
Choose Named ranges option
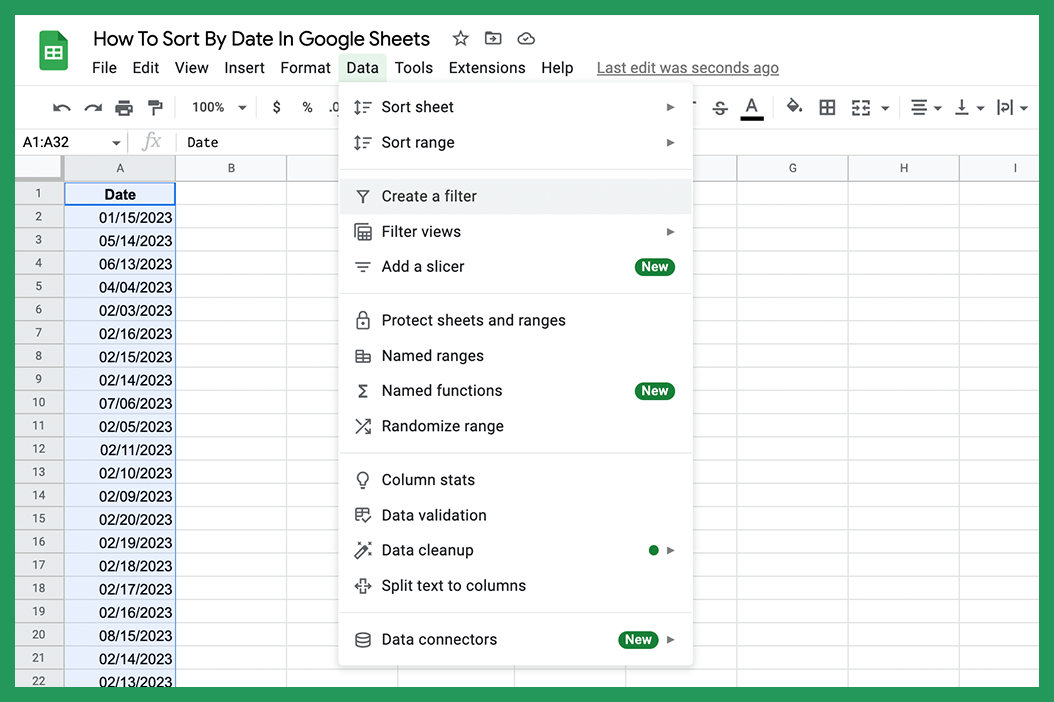pyautogui.click(x=516, y=356)
